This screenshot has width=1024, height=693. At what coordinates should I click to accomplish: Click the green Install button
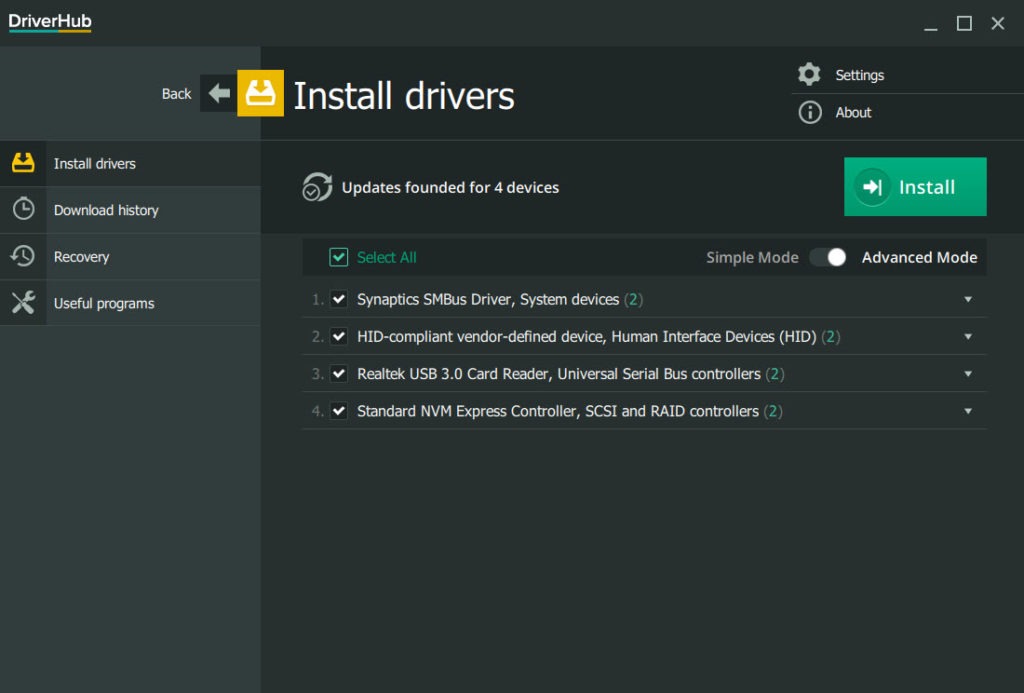[915, 187]
